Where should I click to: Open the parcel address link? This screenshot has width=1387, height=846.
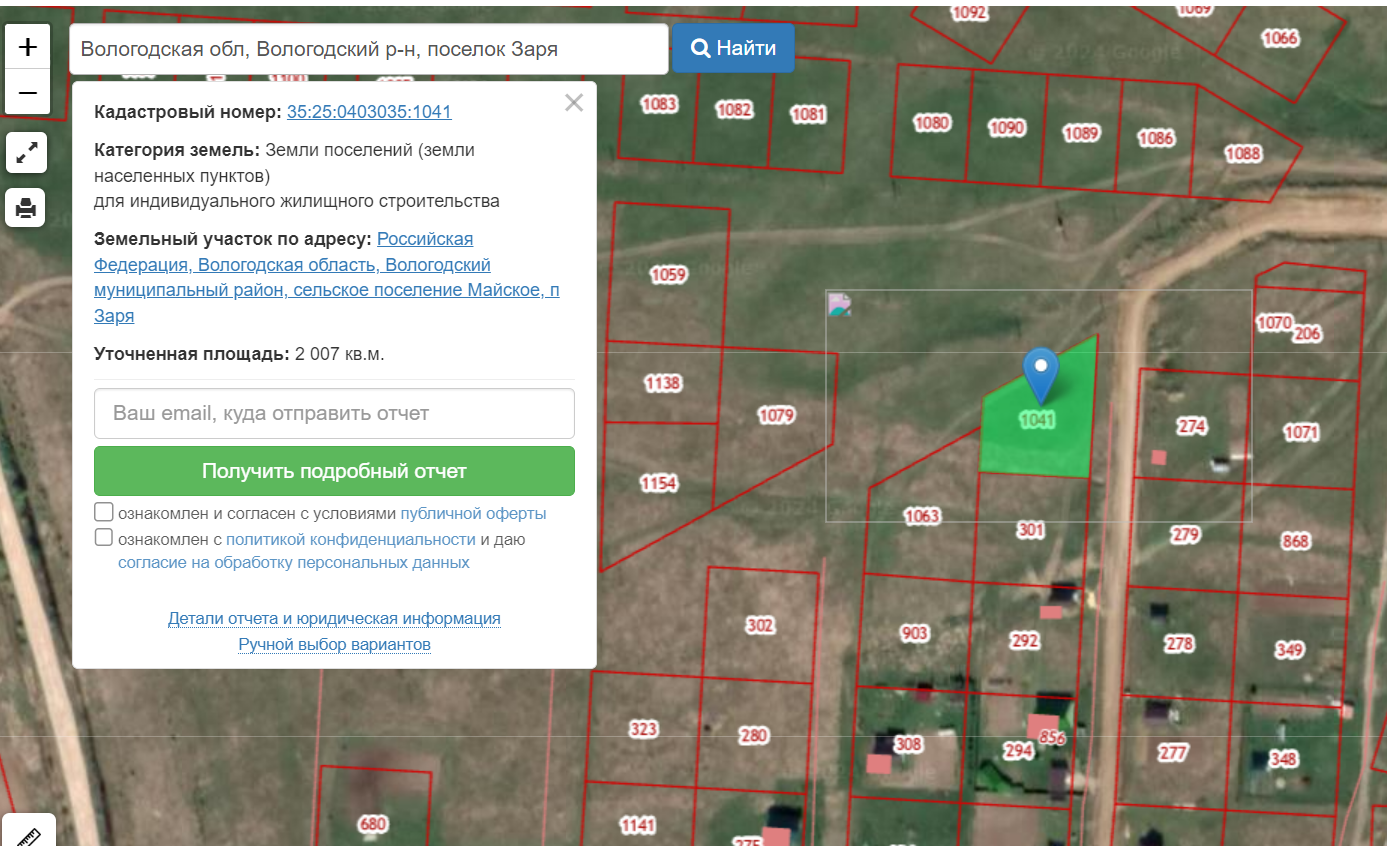pyautogui.click(x=327, y=277)
